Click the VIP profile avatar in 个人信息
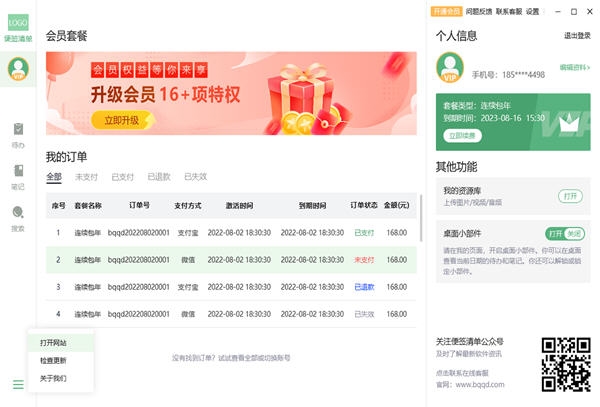600x407 pixels. [x=451, y=68]
